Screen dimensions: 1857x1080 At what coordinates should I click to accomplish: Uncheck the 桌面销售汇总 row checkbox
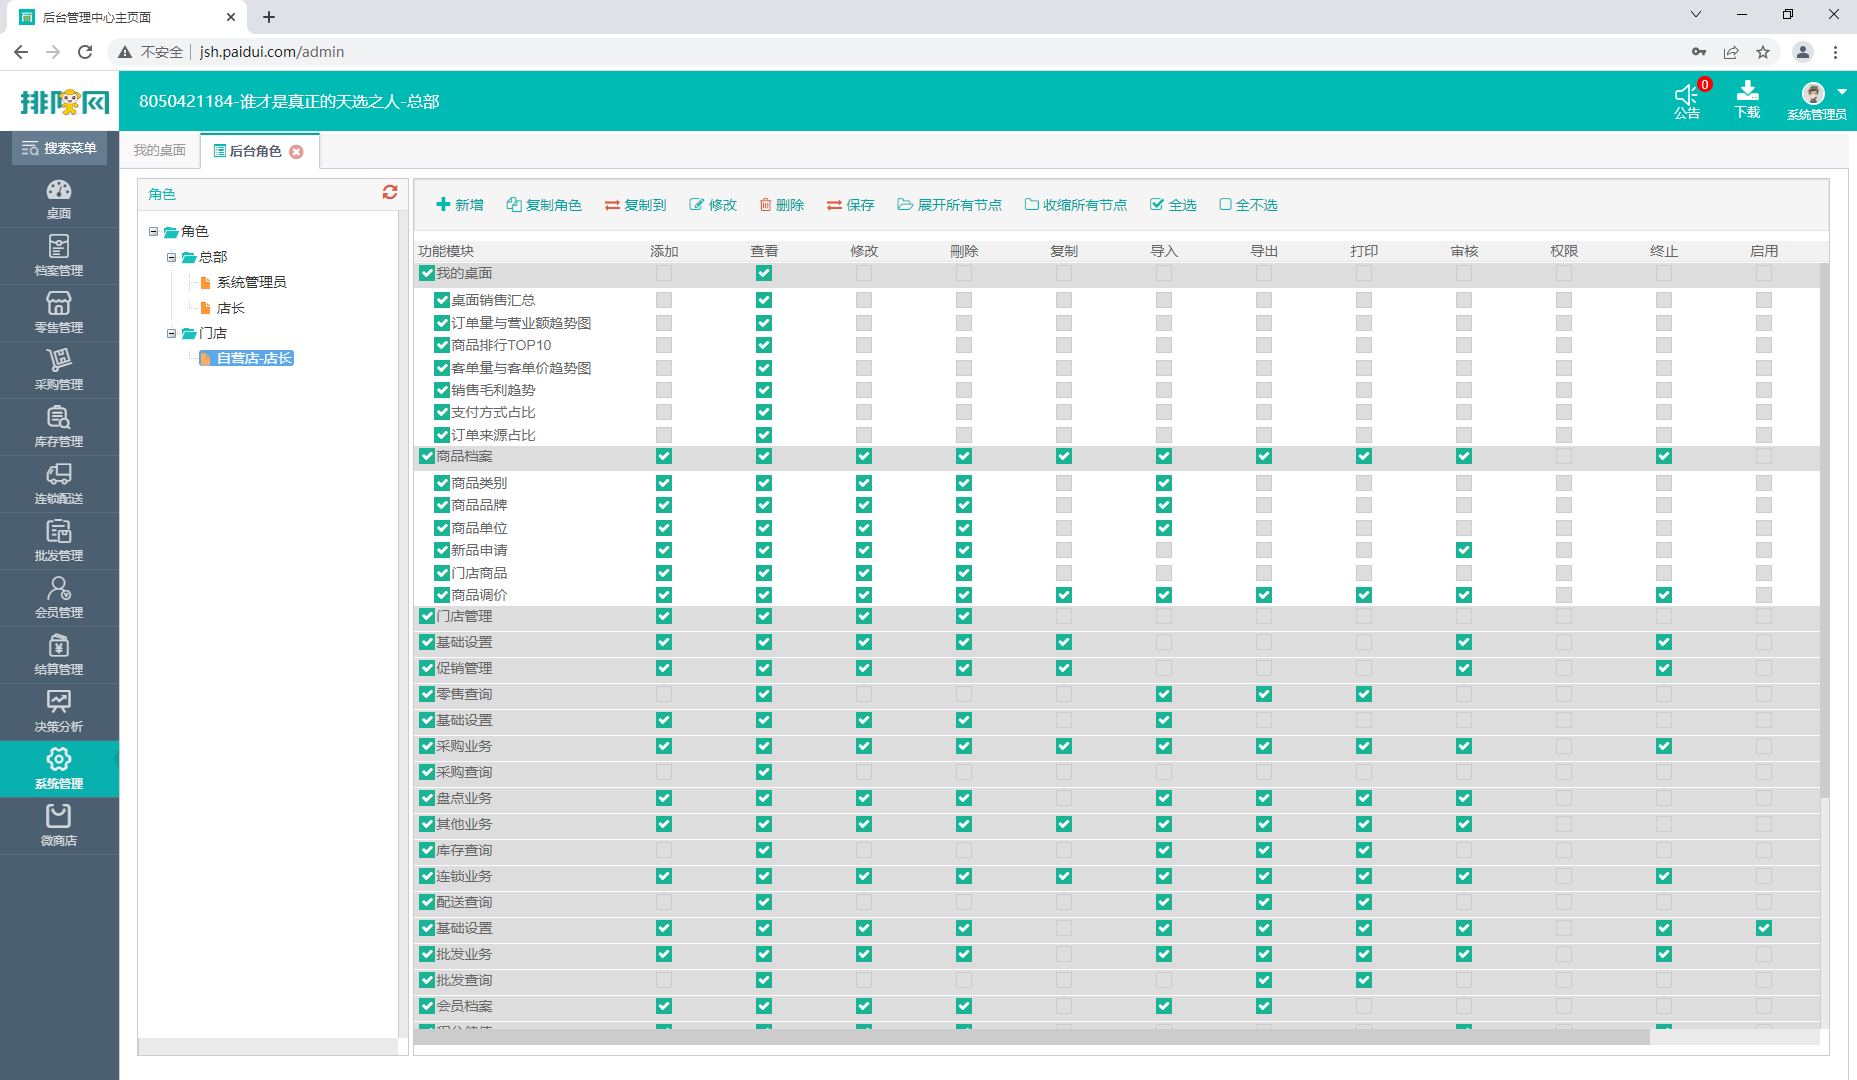(442, 300)
